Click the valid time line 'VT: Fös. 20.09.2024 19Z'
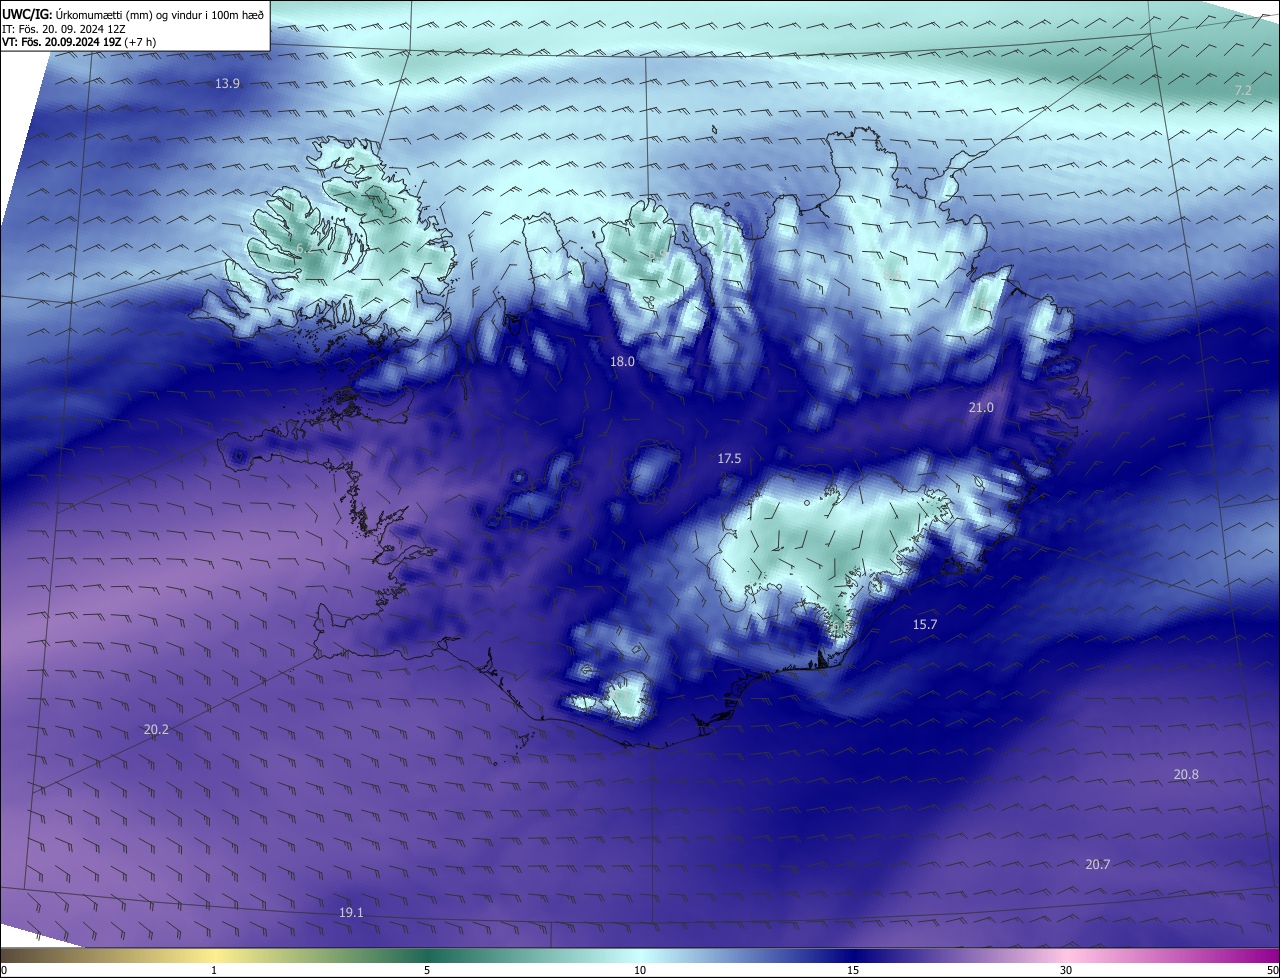 click(62, 42)
